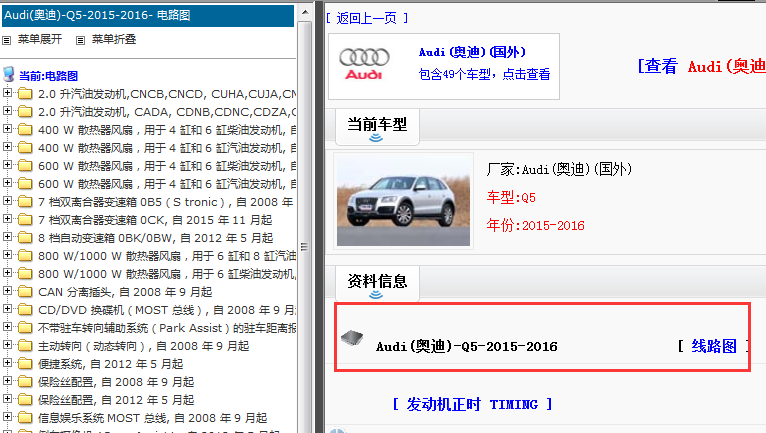Select 便捷系统, 自 2012 年 5 月起 tree item

point(111,364)
